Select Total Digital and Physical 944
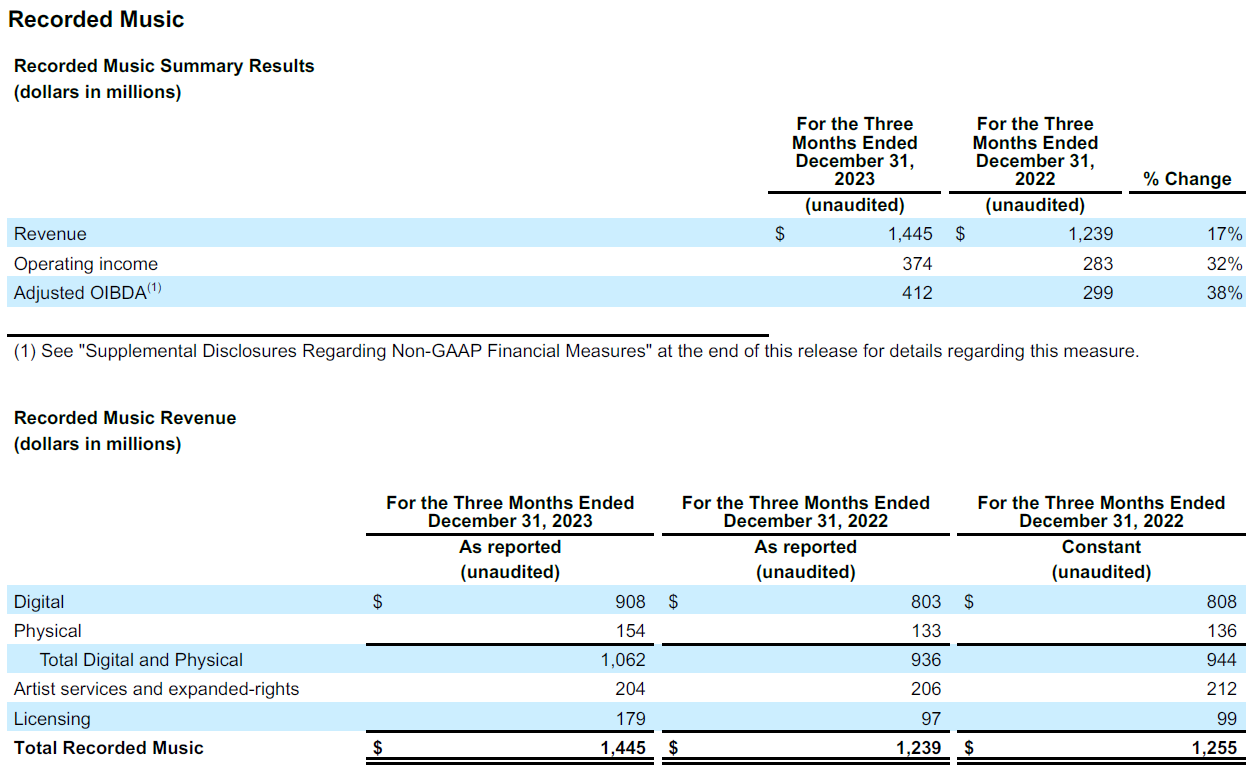1255x771 pixels. [1221, 660]
